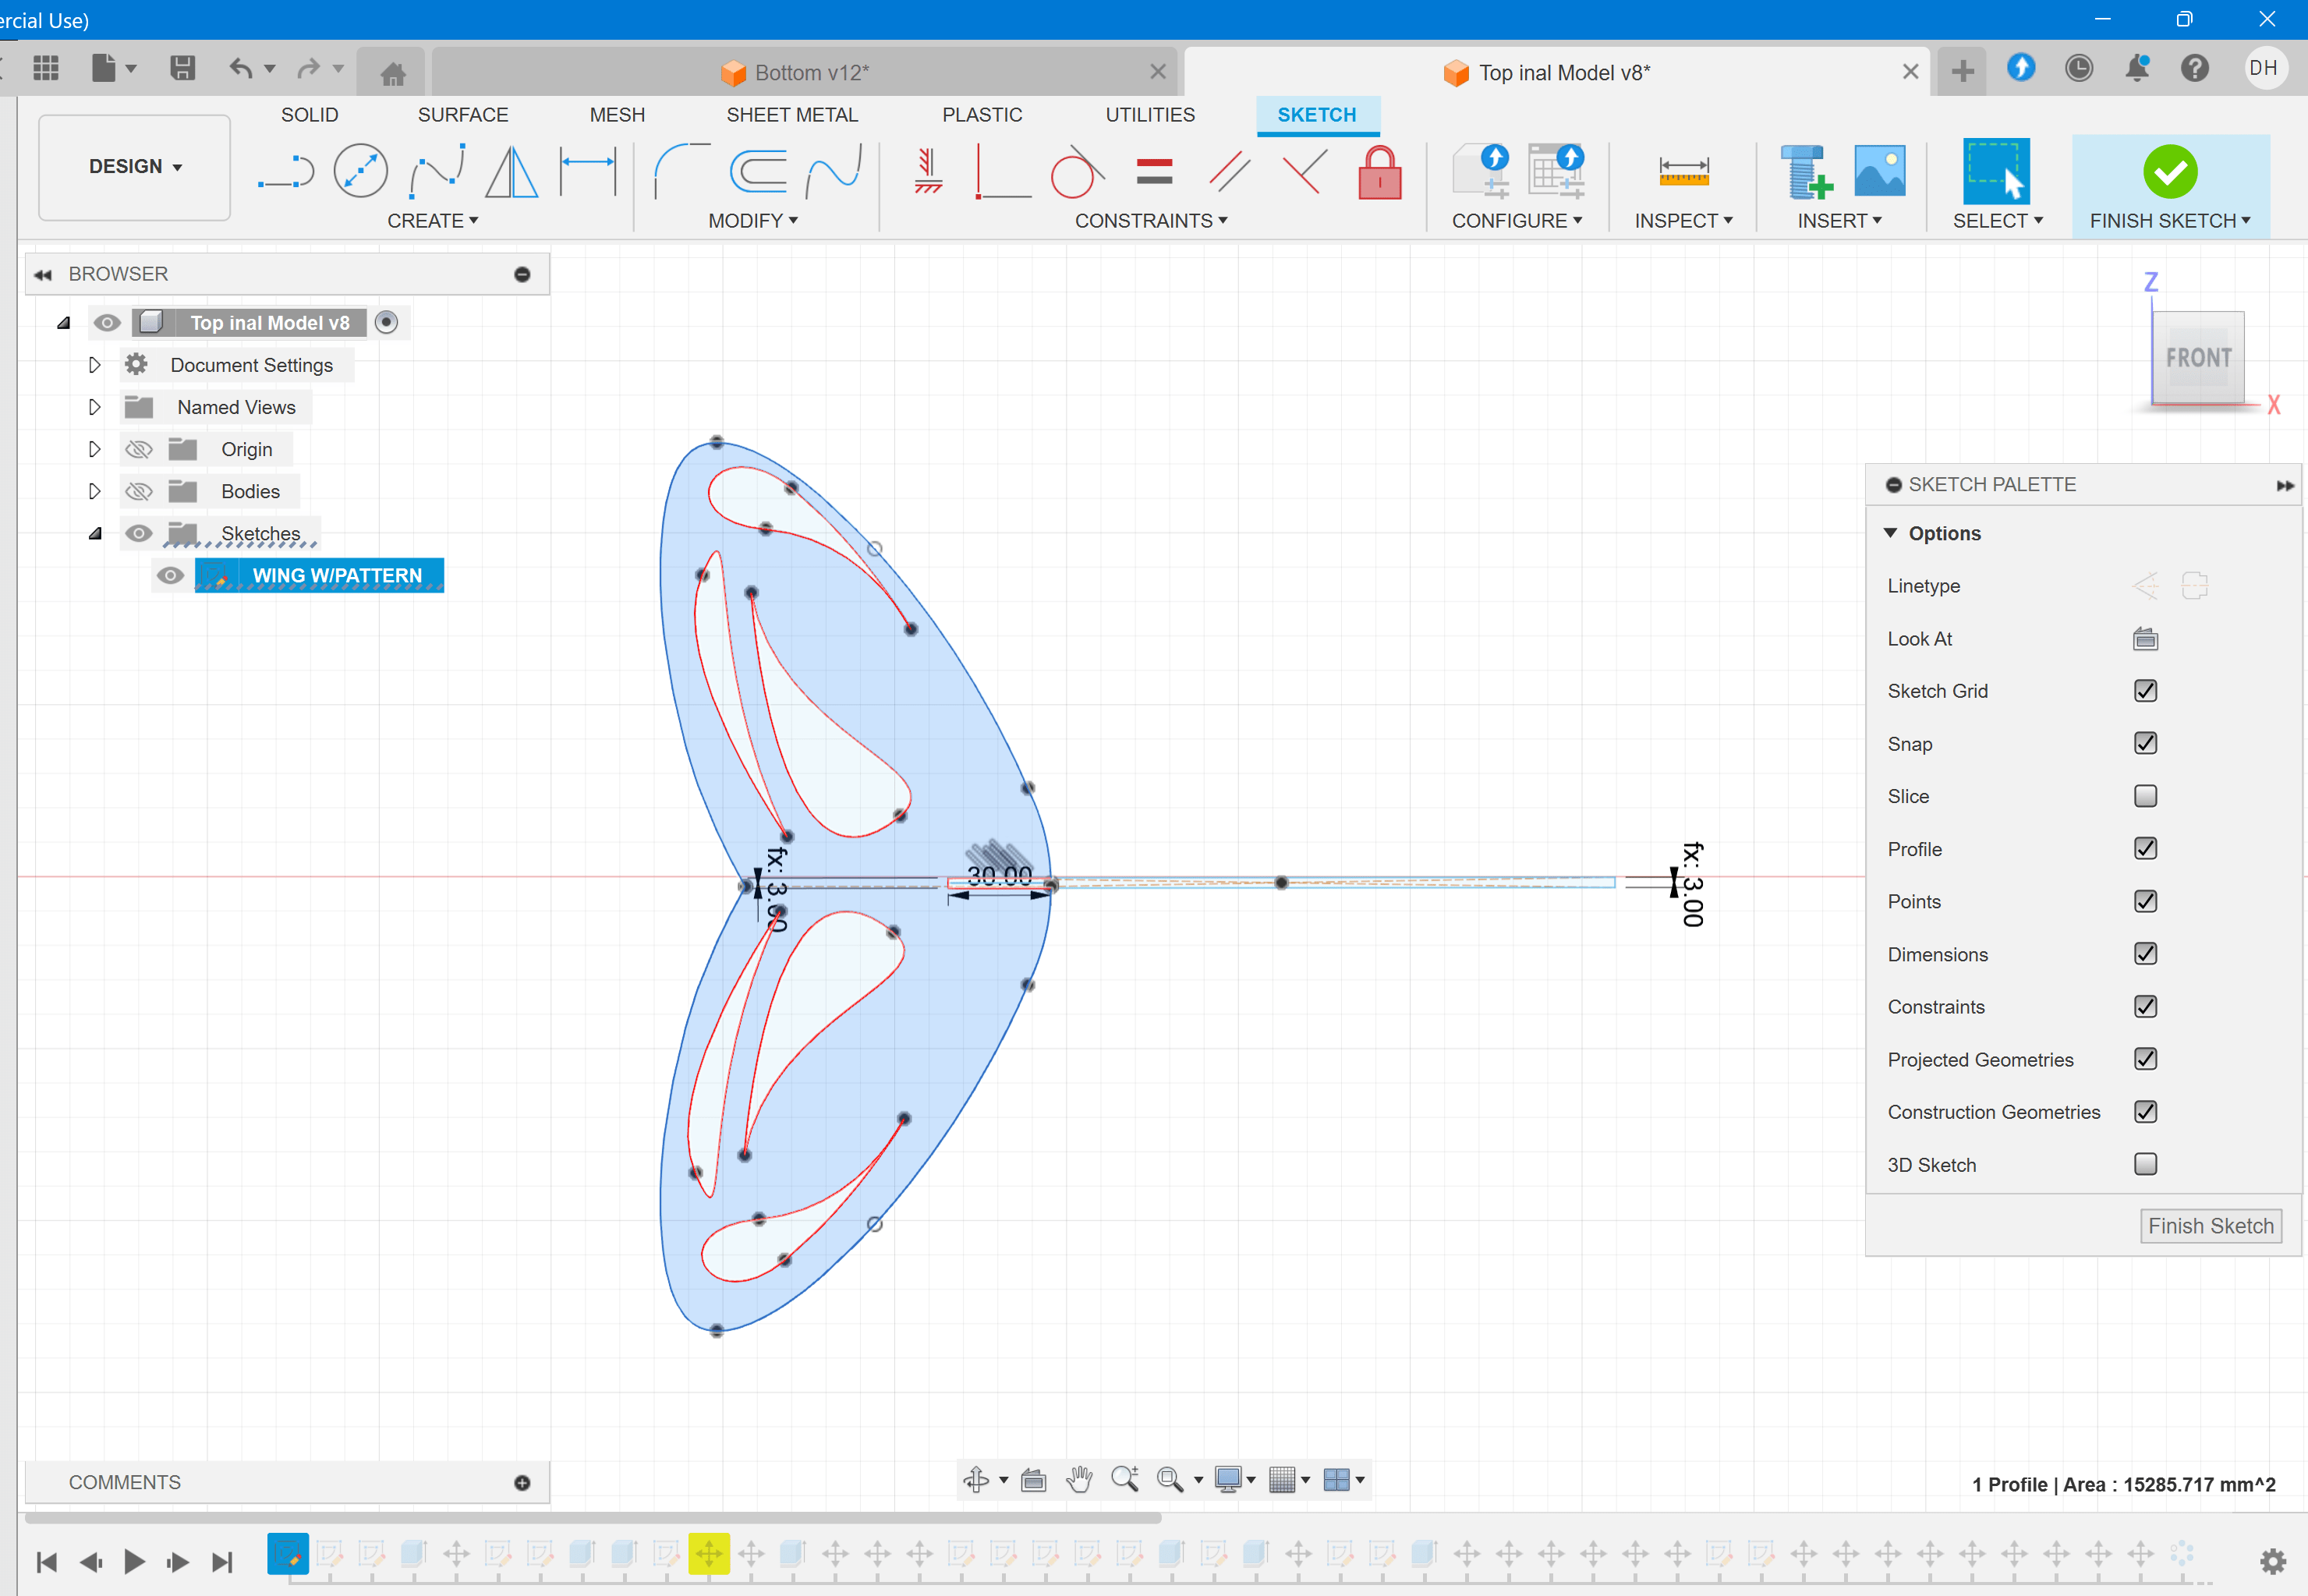Enable the 3D Sketch checkbox
This screenshot has width=2308, height=1596.
point(2145,1164)
